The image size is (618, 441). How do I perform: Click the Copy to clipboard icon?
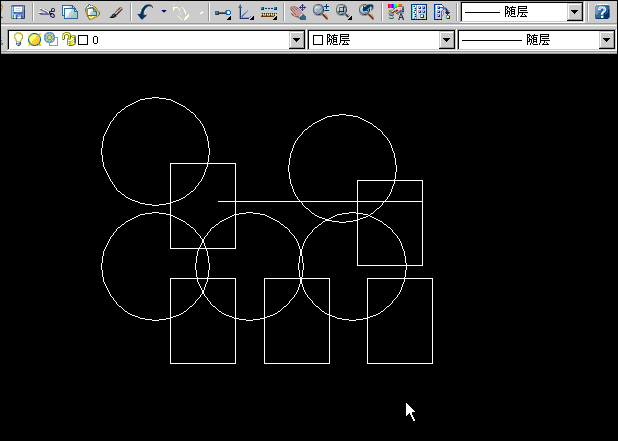click(x=70, y=12)
